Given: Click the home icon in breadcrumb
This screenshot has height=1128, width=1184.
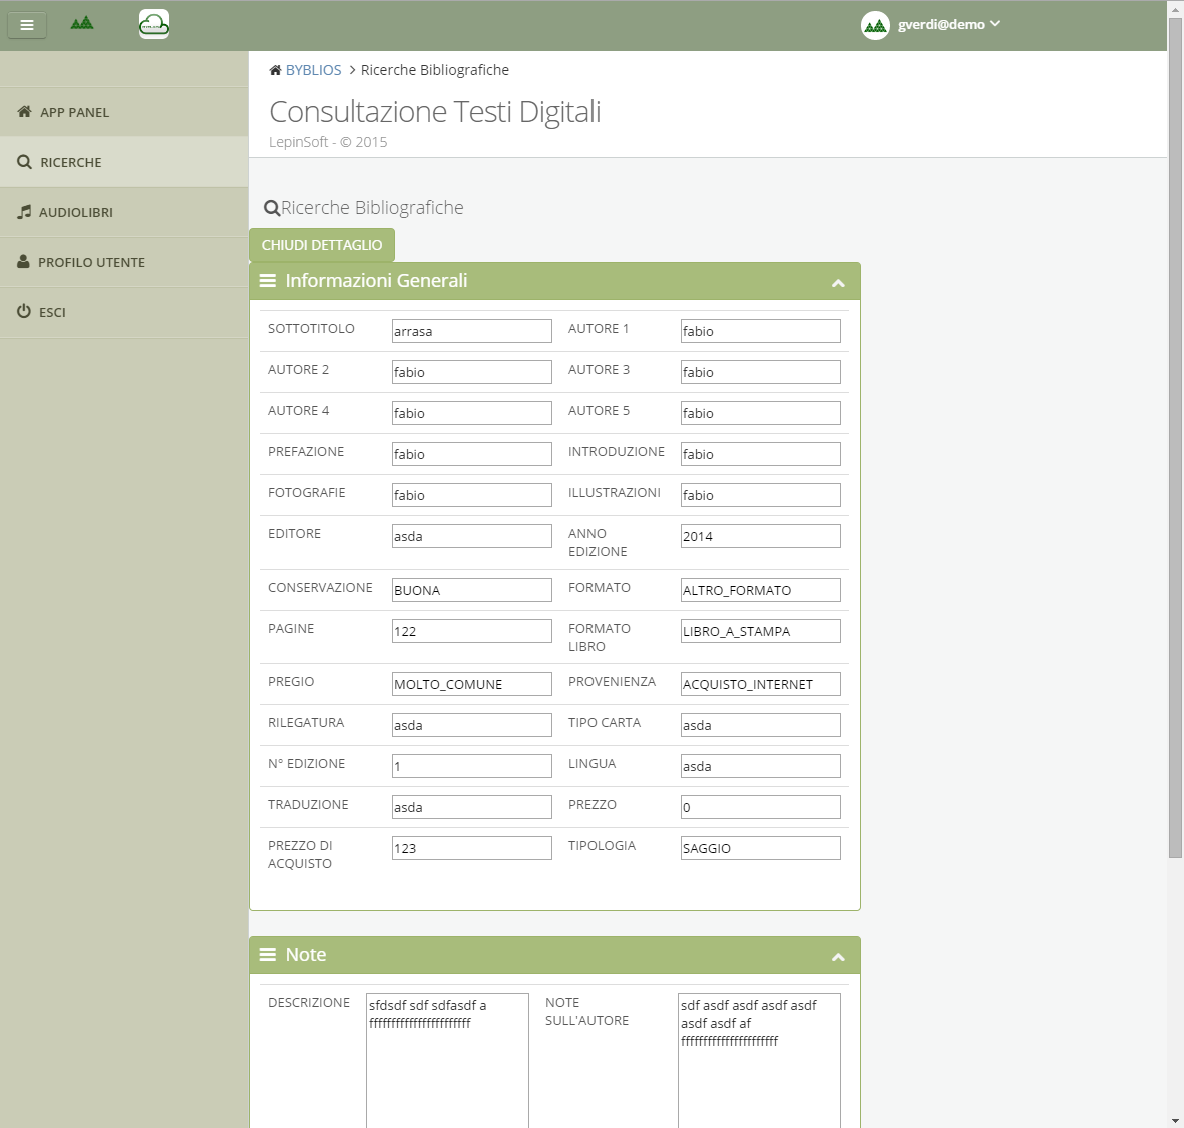Looking at the screenshot, I should coord(275,70).
